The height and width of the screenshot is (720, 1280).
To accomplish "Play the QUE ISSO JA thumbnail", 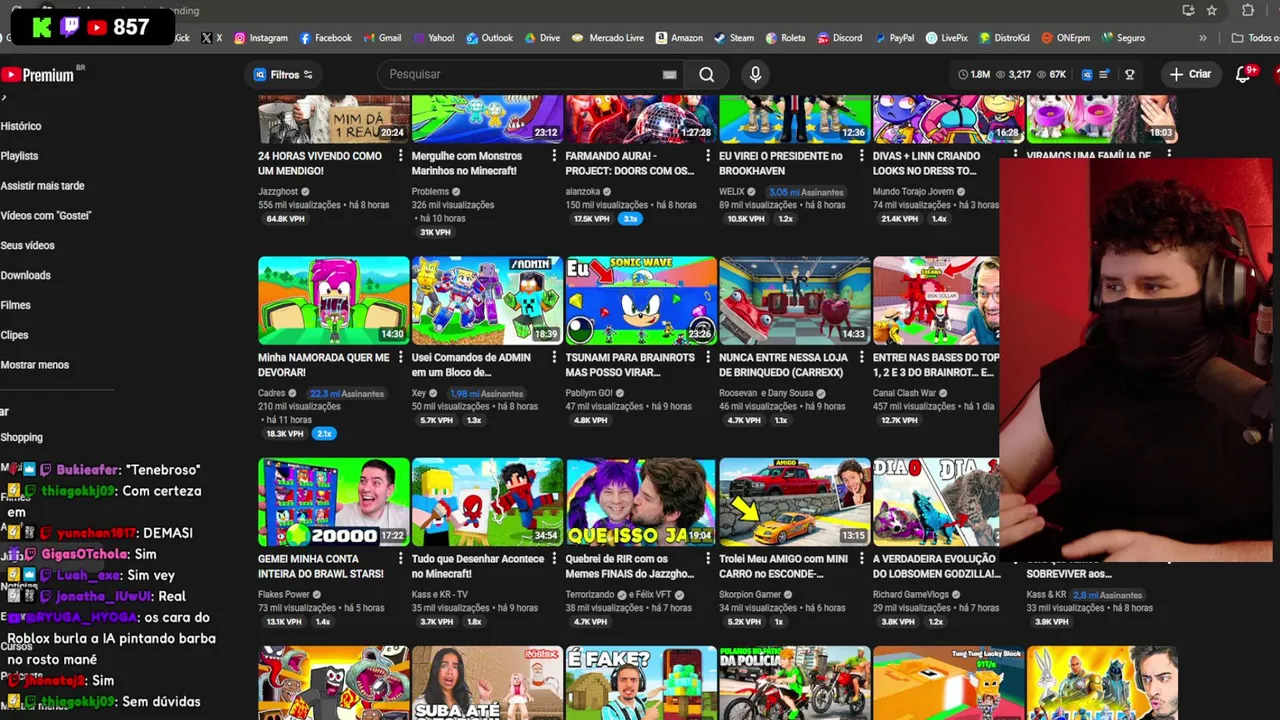I will (641, 502).
